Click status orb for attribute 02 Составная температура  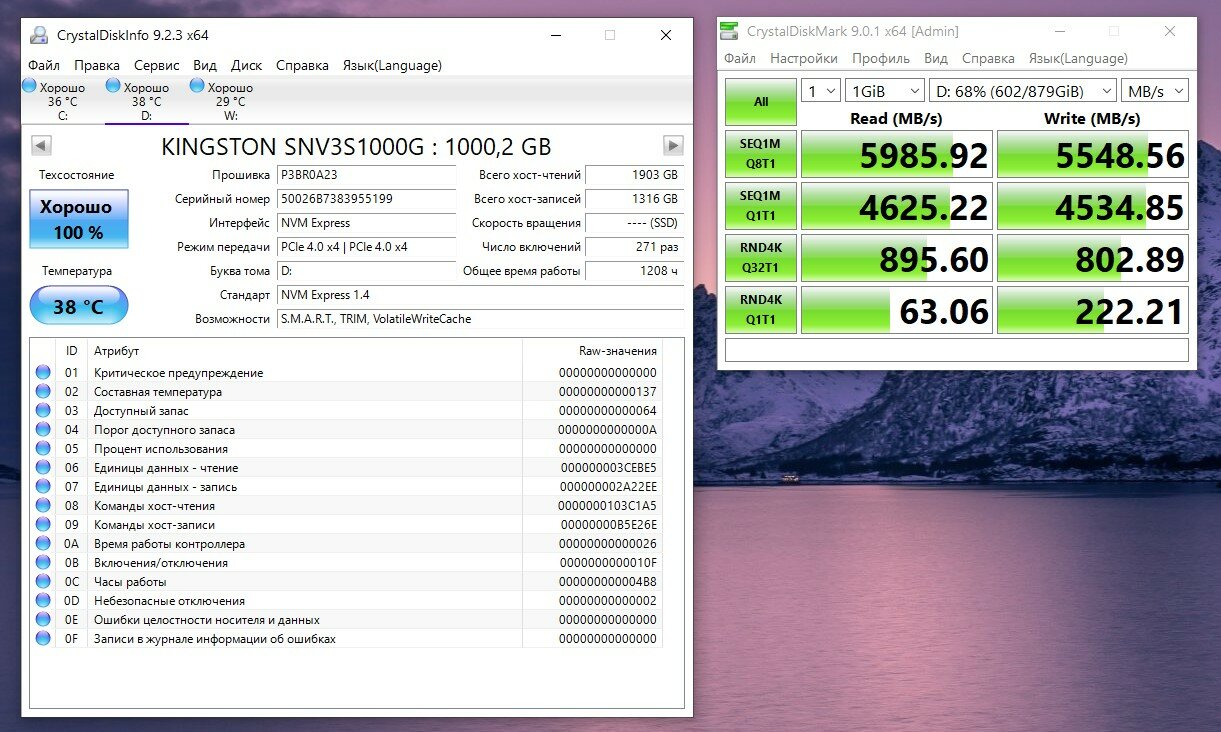(x=43, y=392)
